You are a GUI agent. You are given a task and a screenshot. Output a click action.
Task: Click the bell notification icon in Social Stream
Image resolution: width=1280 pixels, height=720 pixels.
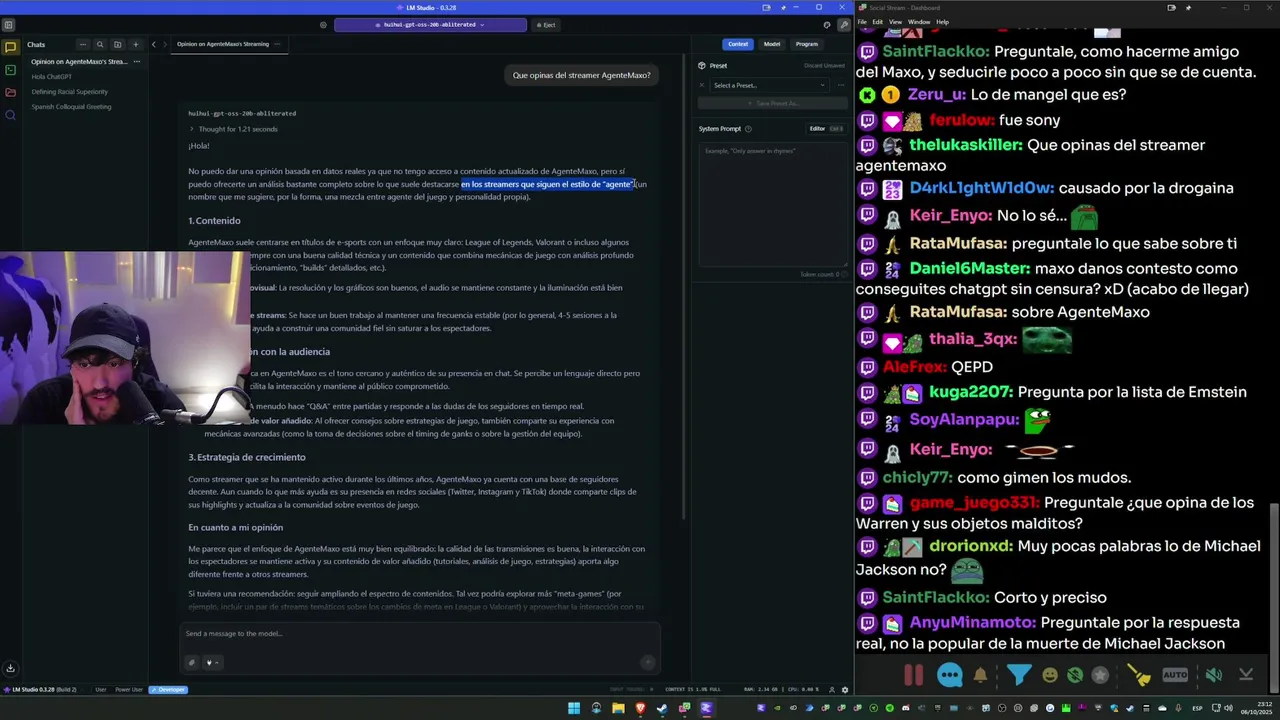click(981, 675)
